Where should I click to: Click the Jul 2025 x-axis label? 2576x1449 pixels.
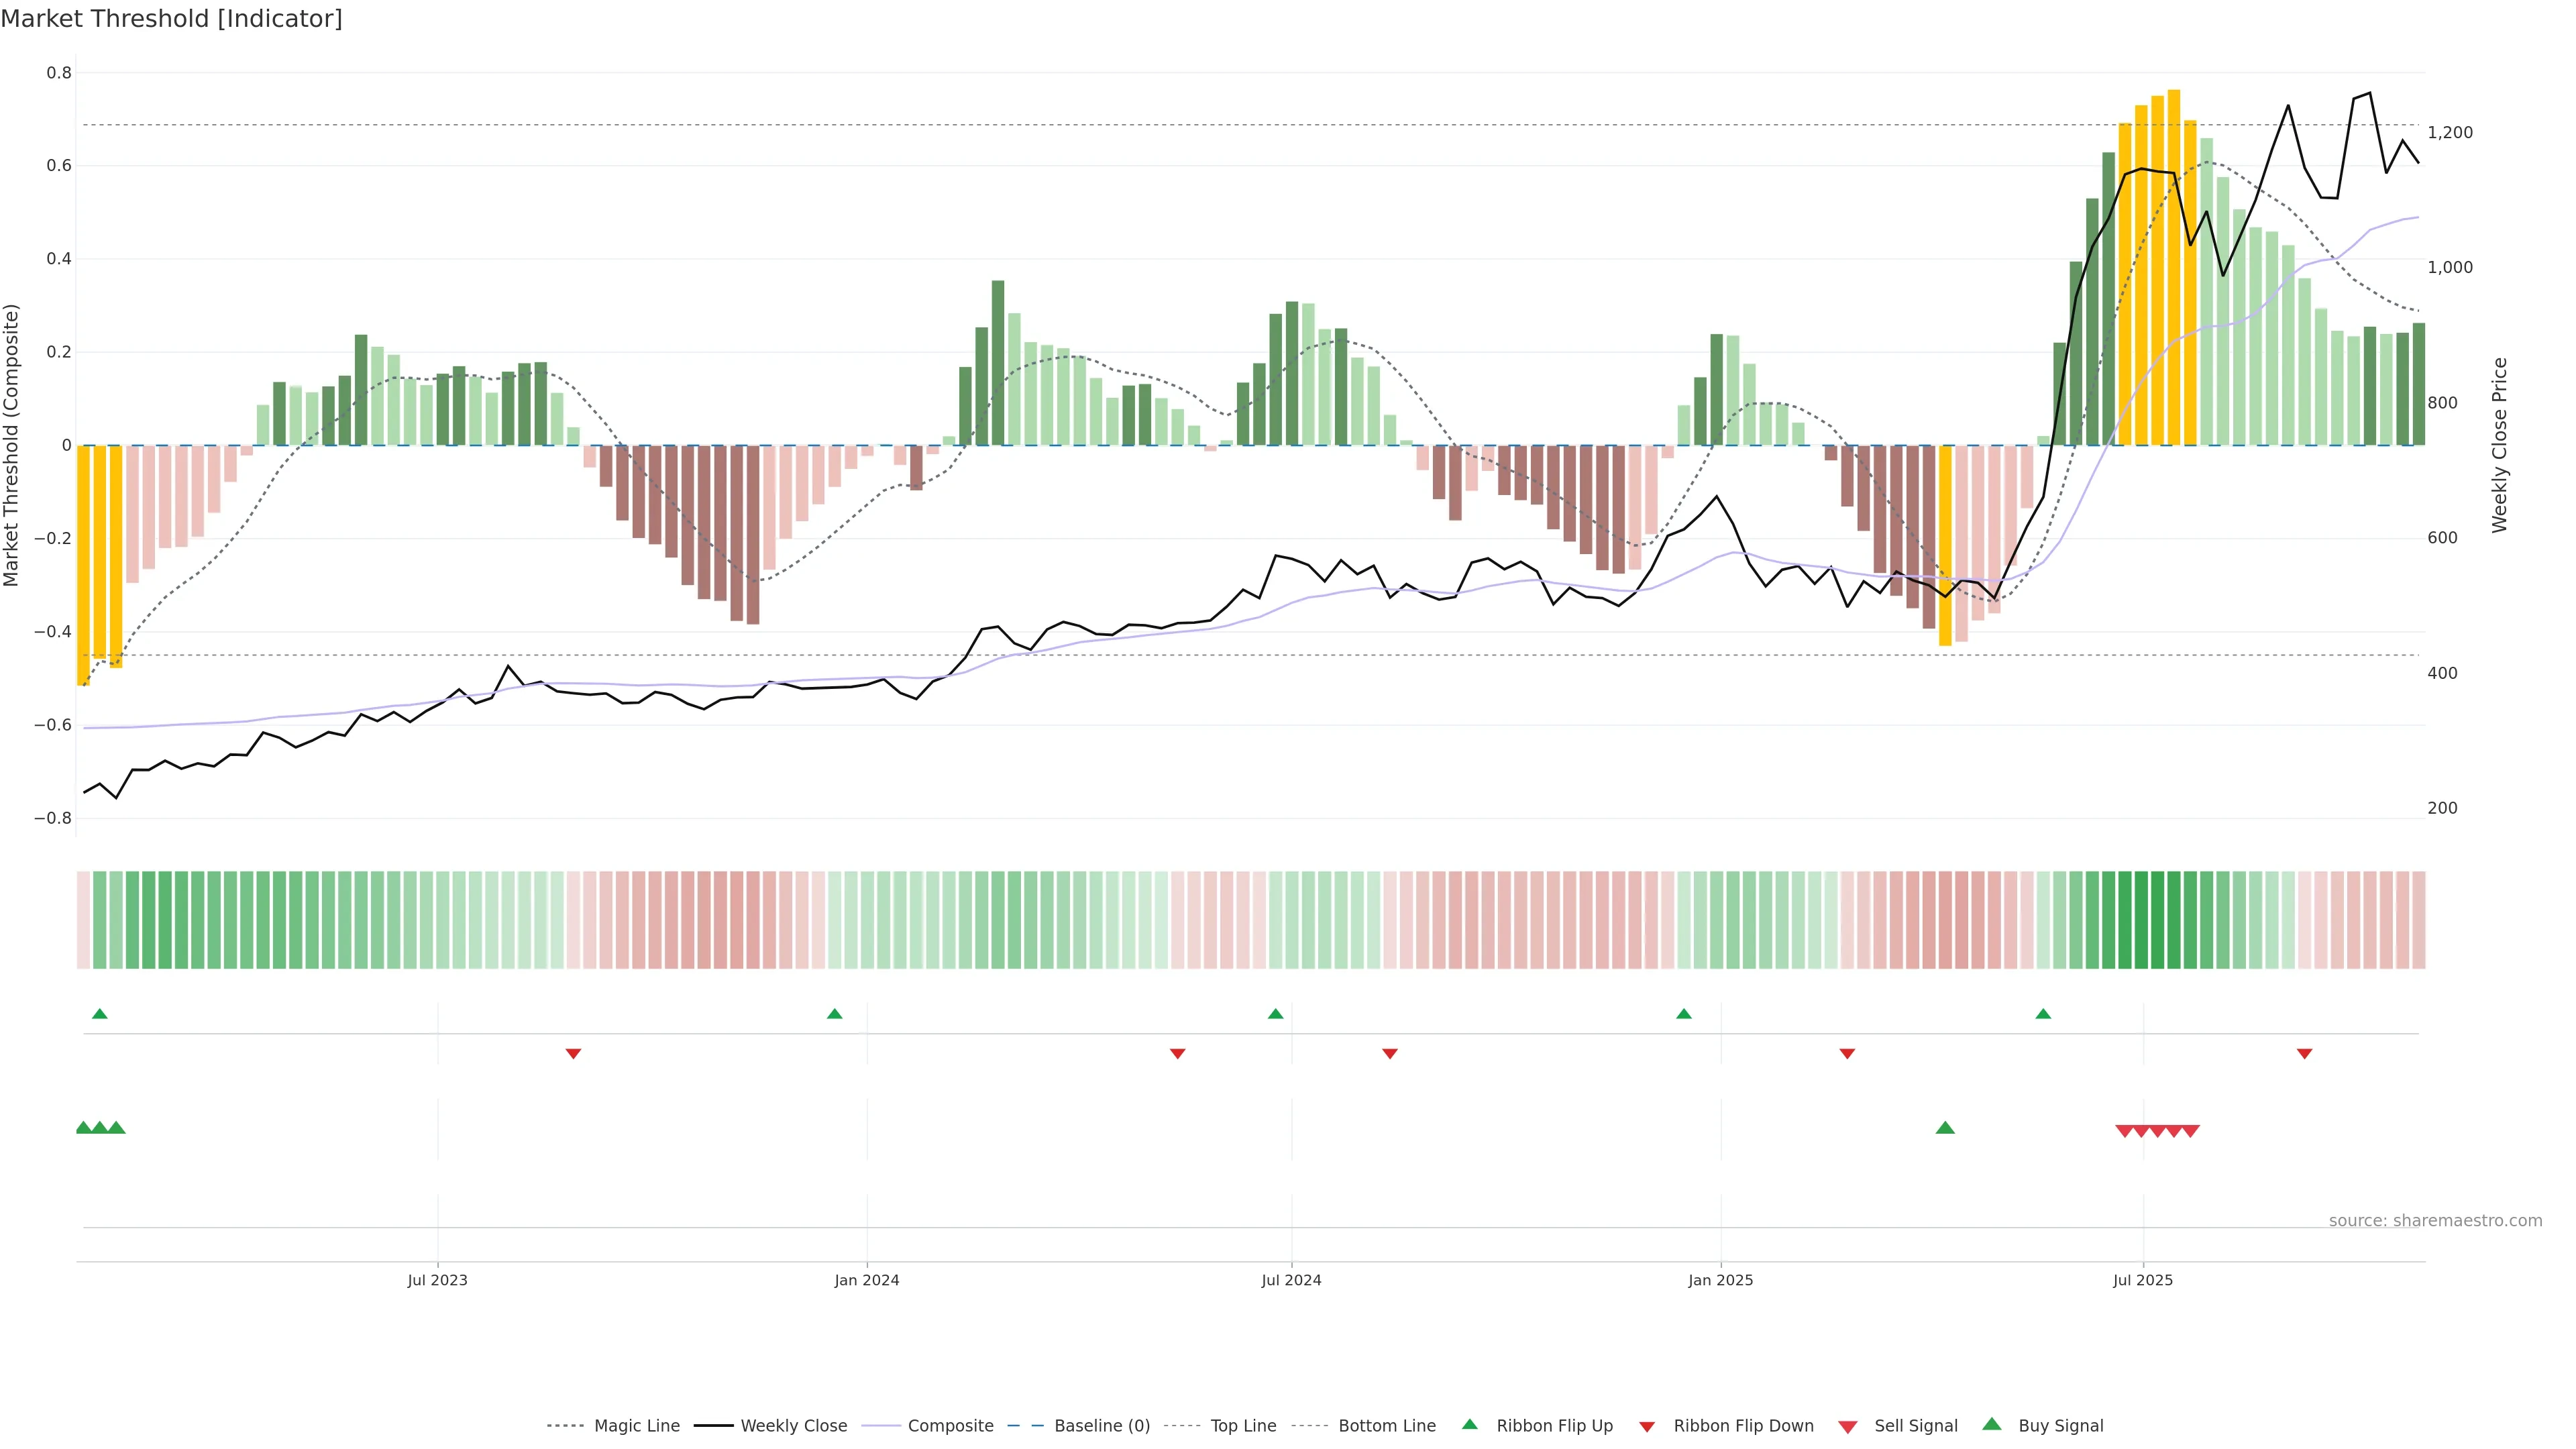coord(2142,1280)
